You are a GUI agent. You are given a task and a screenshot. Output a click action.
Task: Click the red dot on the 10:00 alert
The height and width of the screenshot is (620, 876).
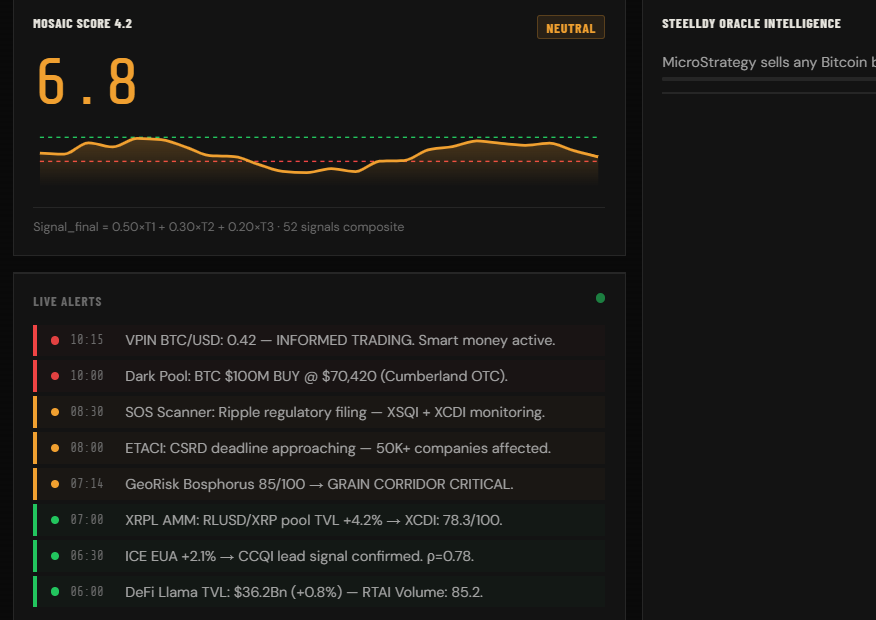[x=55, y=376]
